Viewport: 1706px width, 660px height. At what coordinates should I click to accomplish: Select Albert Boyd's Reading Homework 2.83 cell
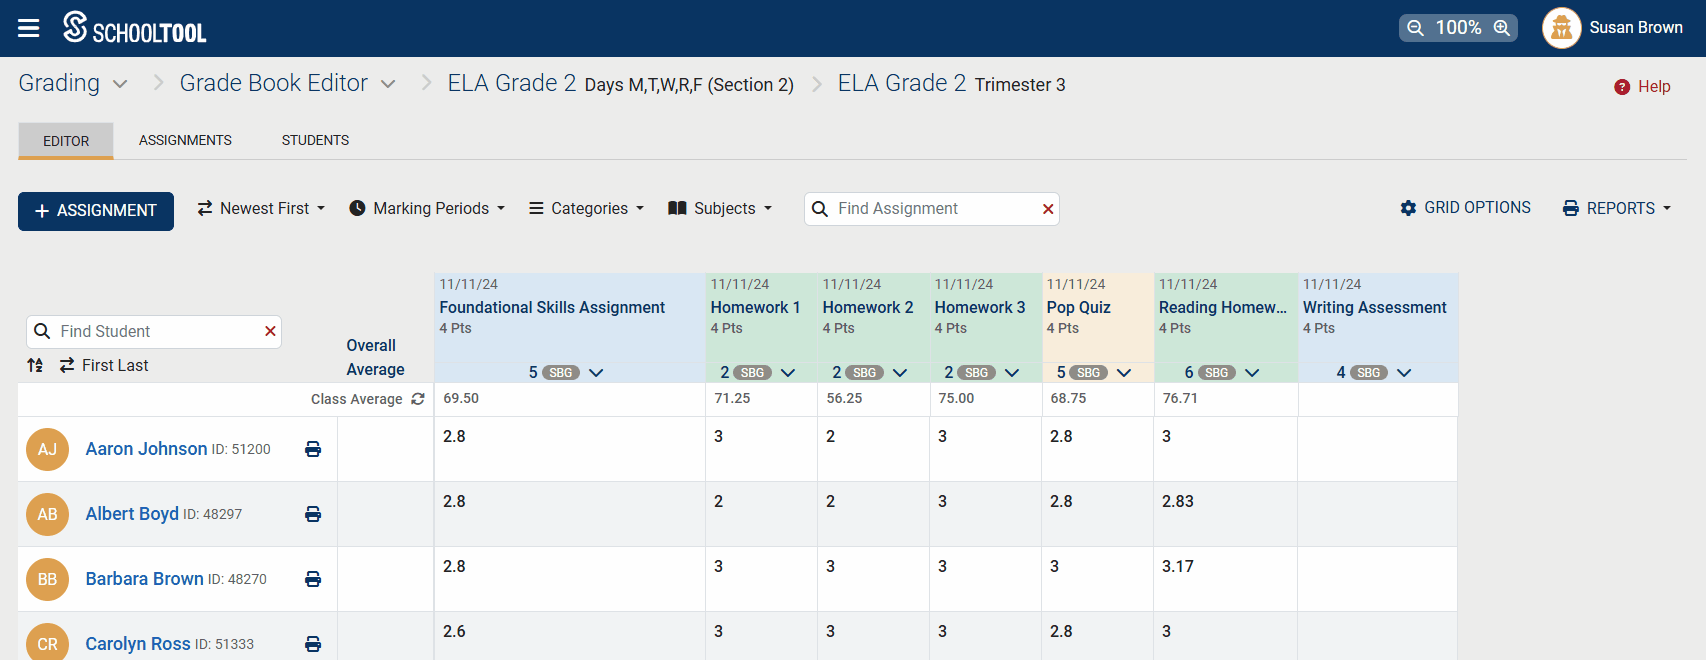pos(1225,514)
